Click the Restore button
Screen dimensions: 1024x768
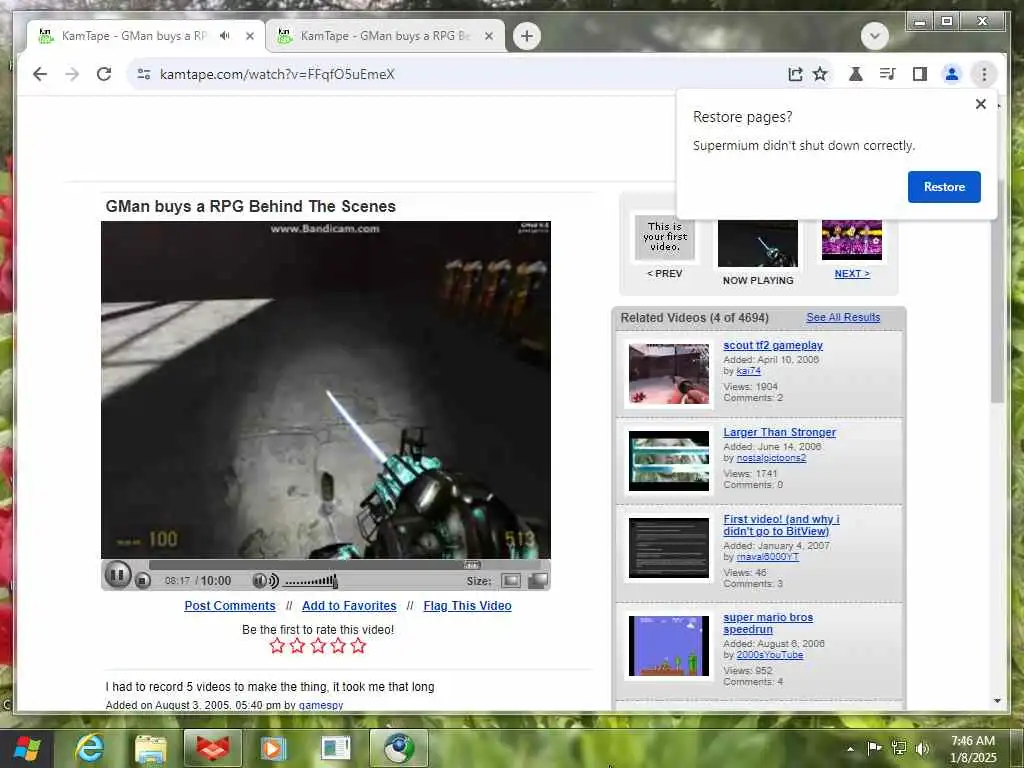click(944, 187)
